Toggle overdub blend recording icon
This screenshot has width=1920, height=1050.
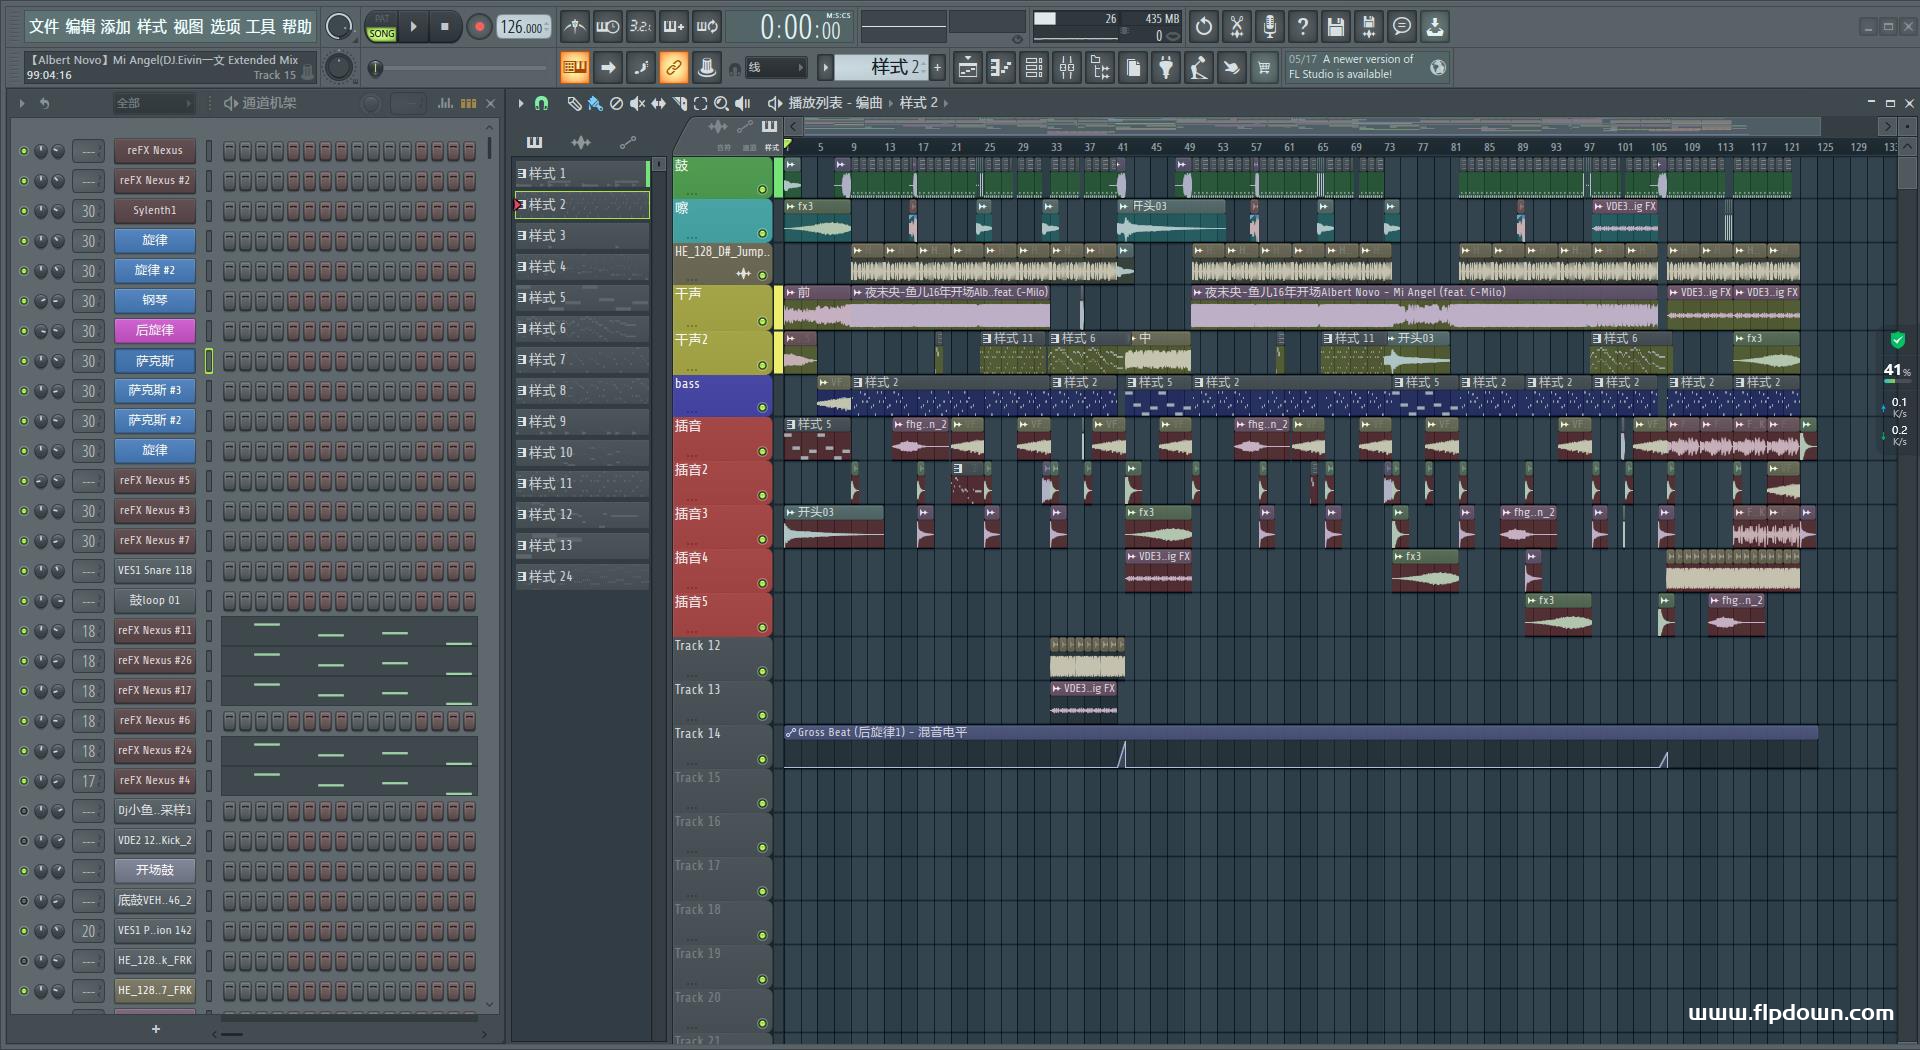click(674, 27)
